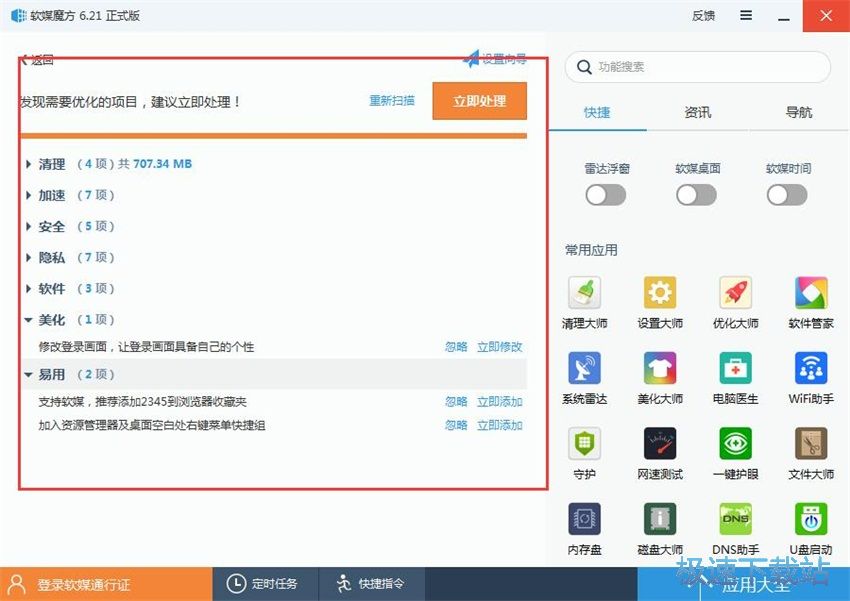
Task: Ignore the 2345 bookmark suggestion
Action: [456, 402]
